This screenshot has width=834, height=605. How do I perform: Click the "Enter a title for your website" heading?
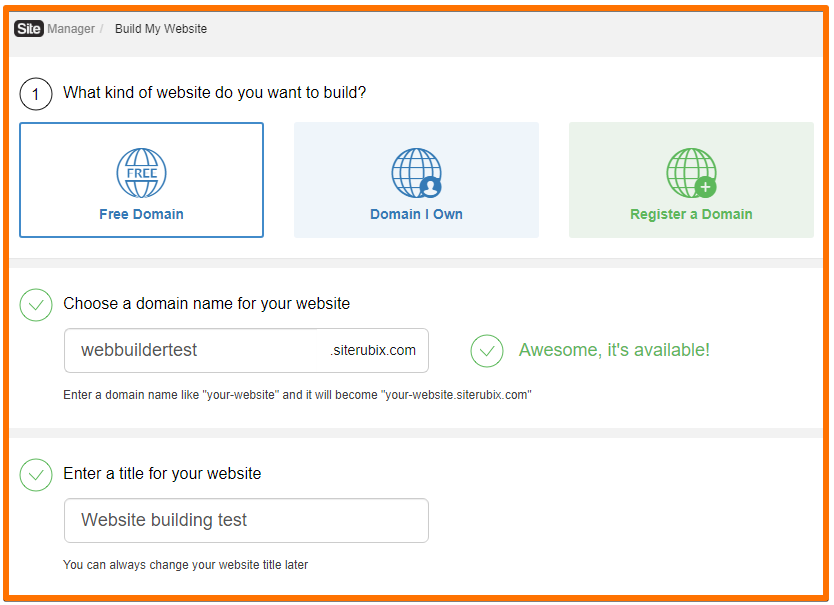tap(162, 473)
